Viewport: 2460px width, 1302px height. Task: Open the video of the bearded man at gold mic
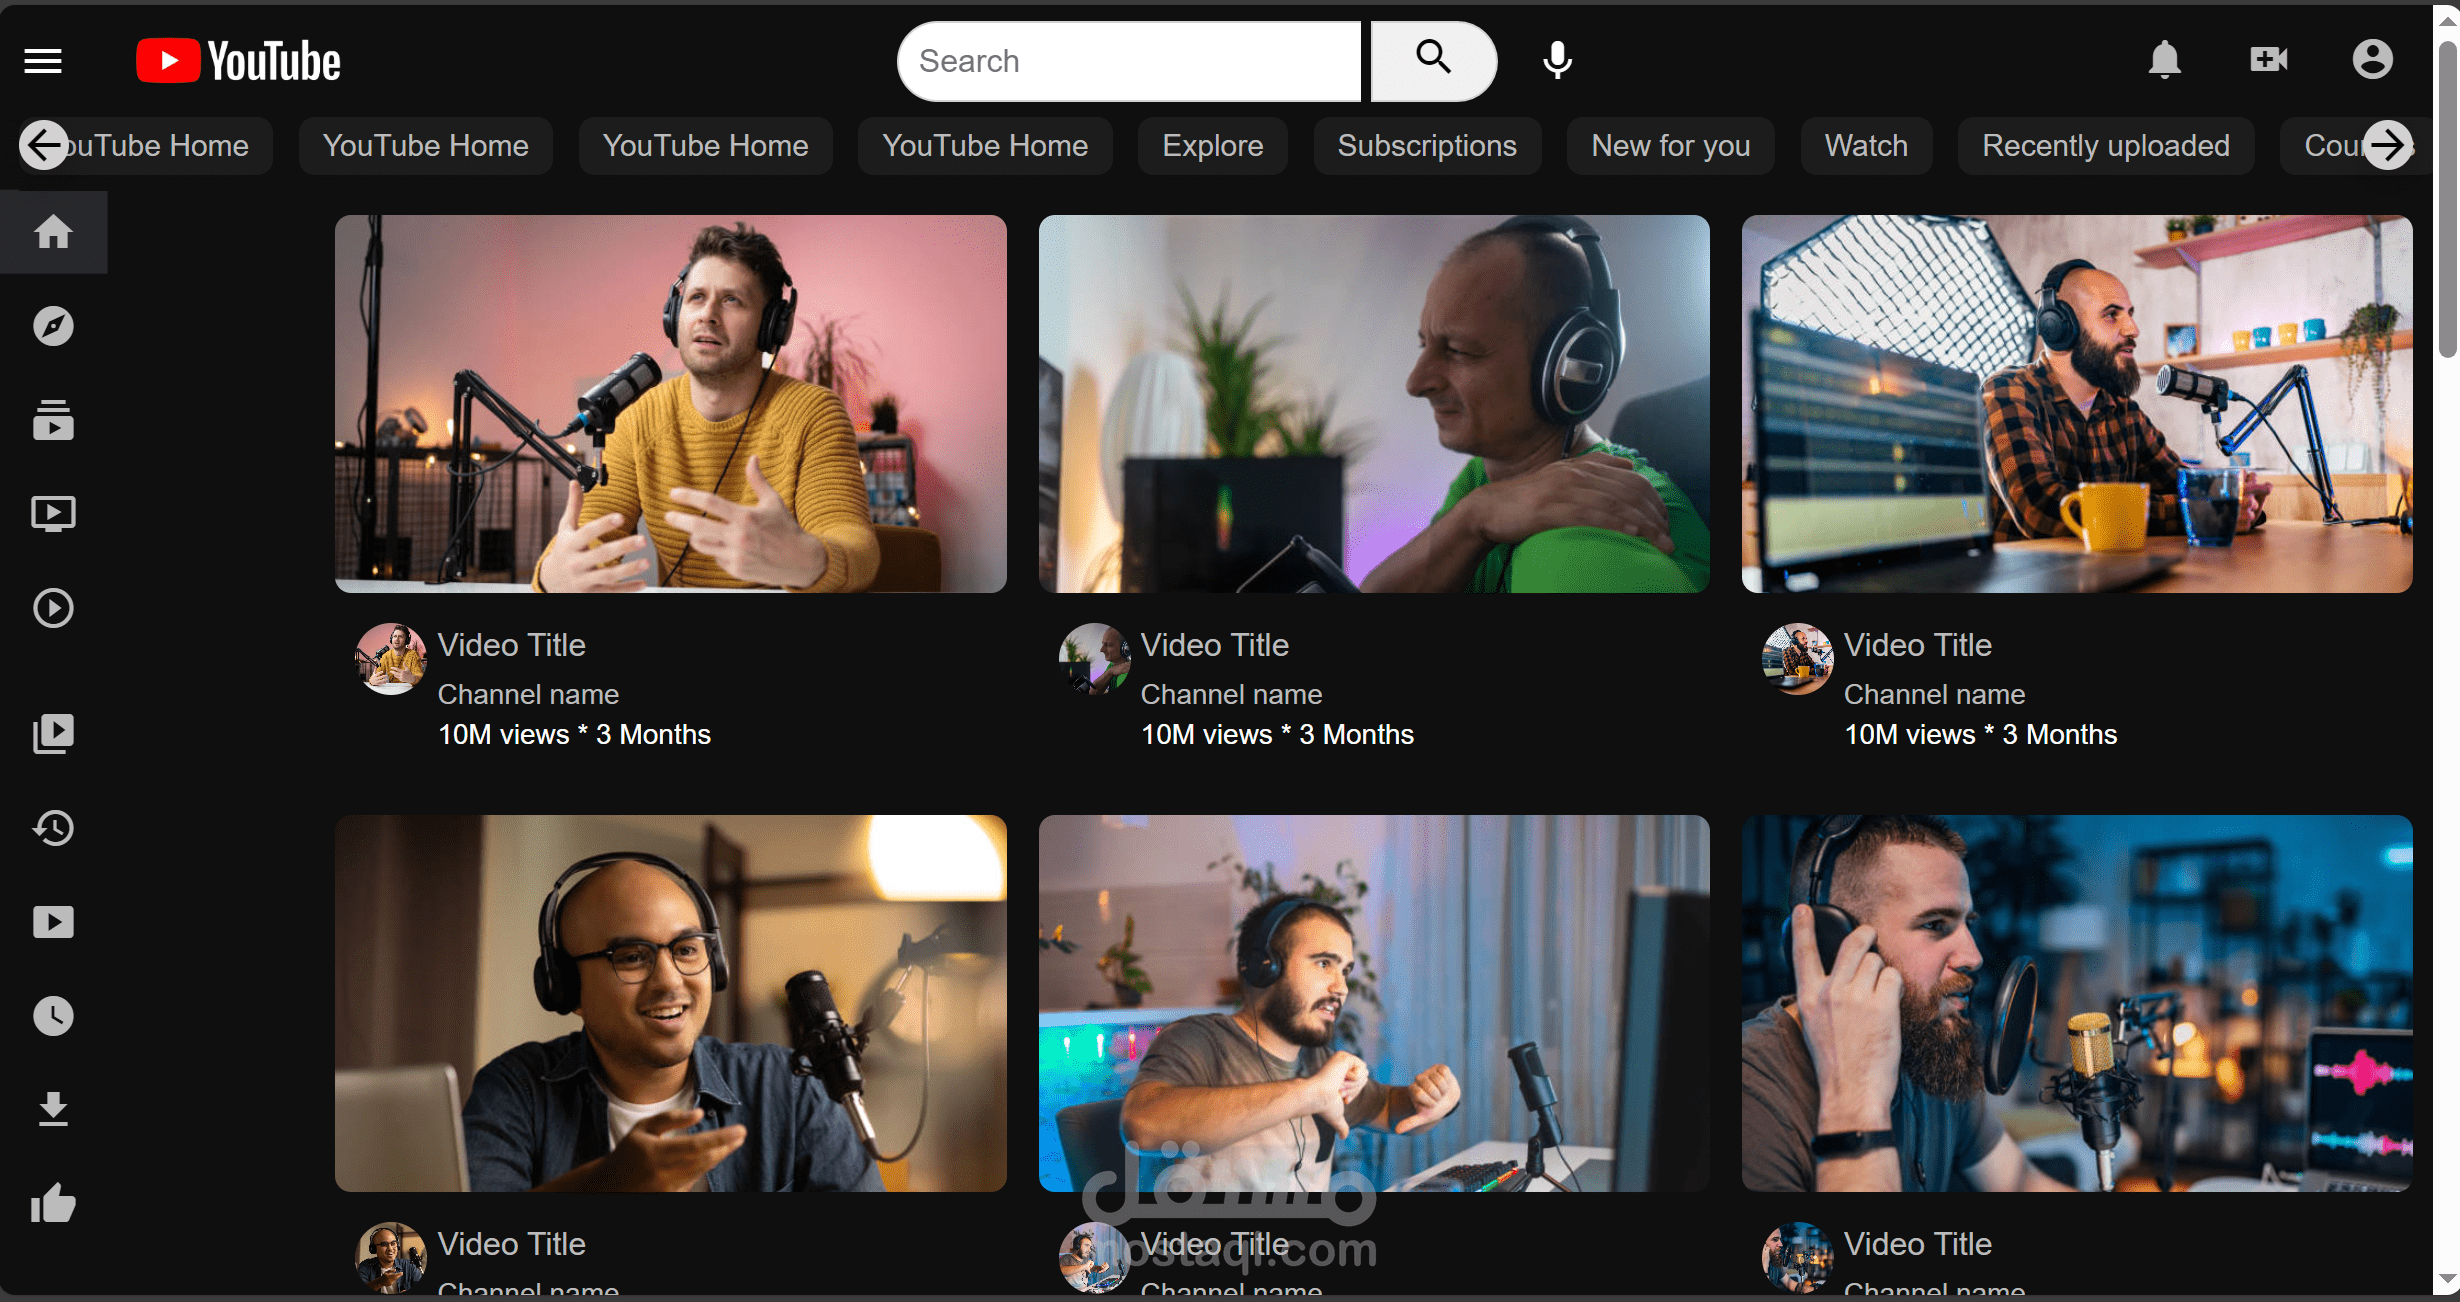[x=2077, y=1003]
